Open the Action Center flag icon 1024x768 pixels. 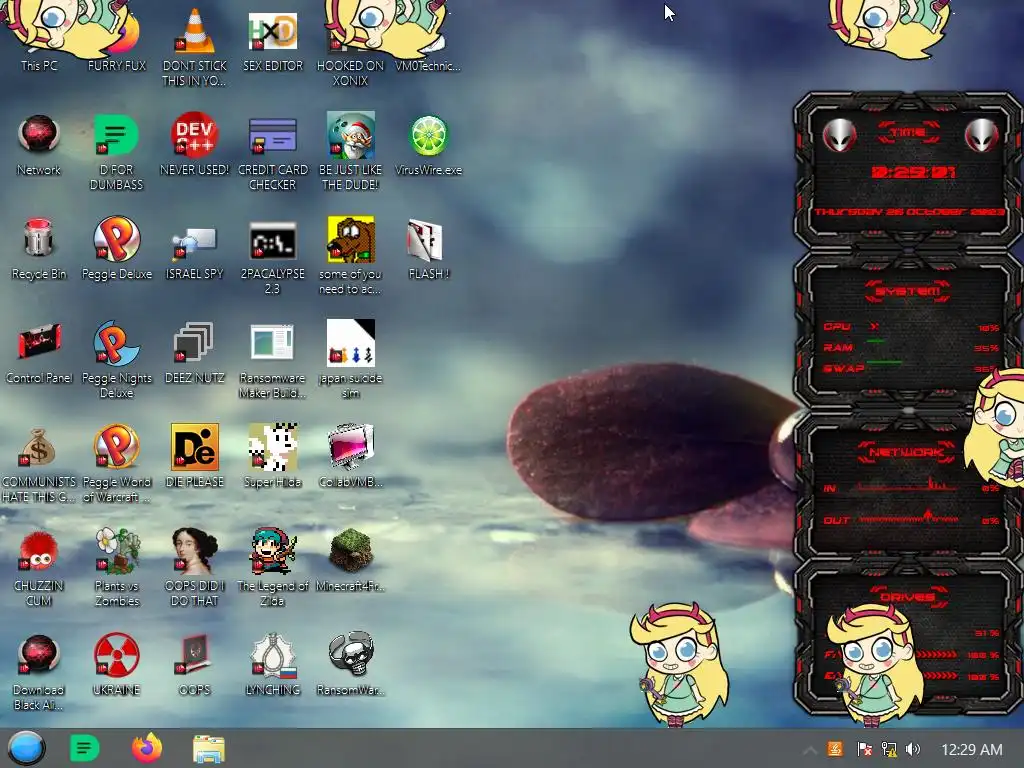864,749
